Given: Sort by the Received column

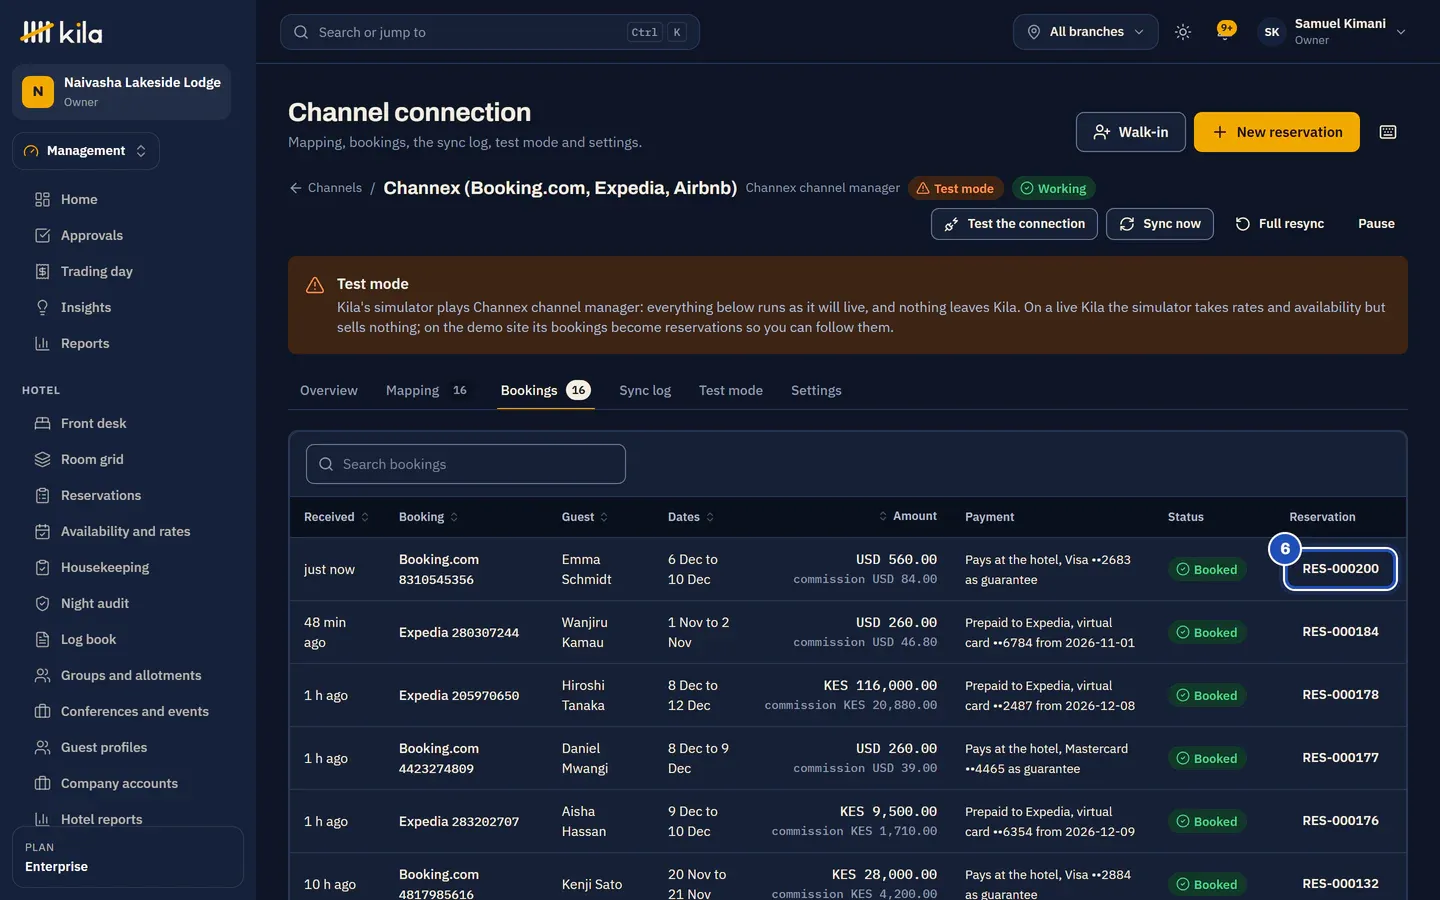Looking at the screenshot, I should [336, 517].
